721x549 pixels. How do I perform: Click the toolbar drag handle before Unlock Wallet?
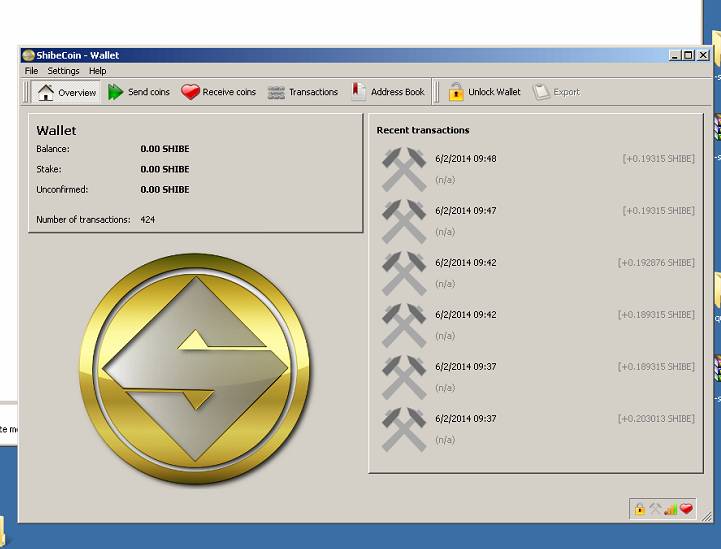[x=436, y=92]
